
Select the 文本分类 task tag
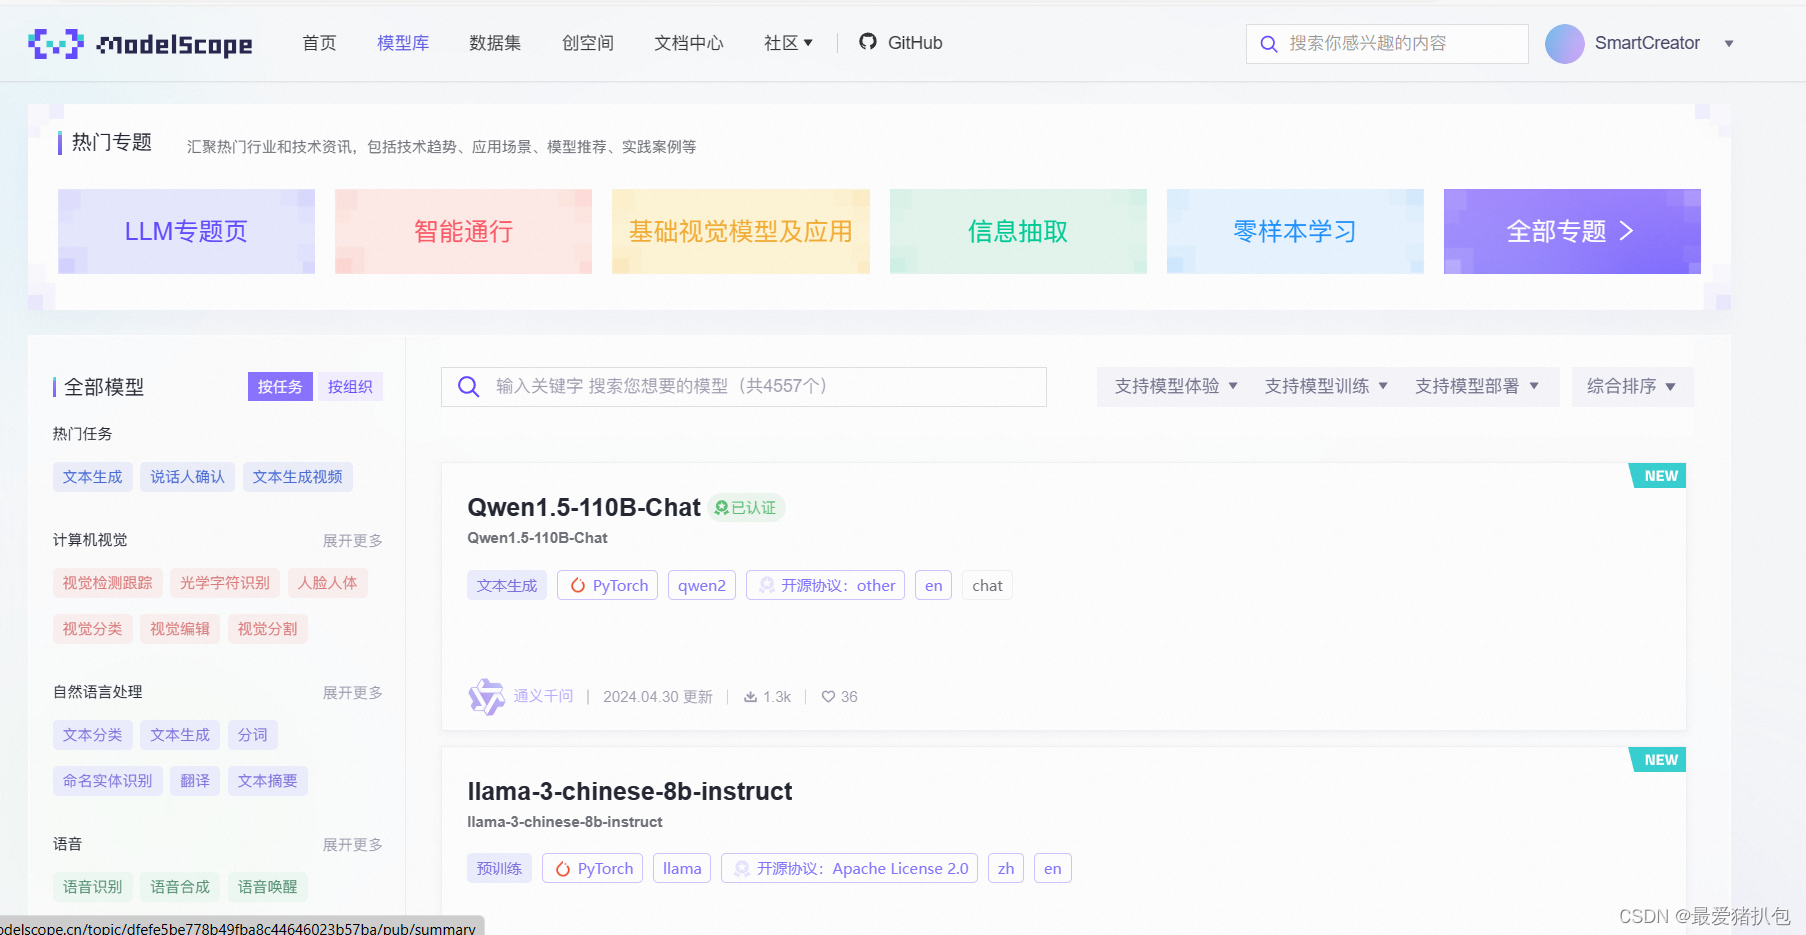(93, 735)
